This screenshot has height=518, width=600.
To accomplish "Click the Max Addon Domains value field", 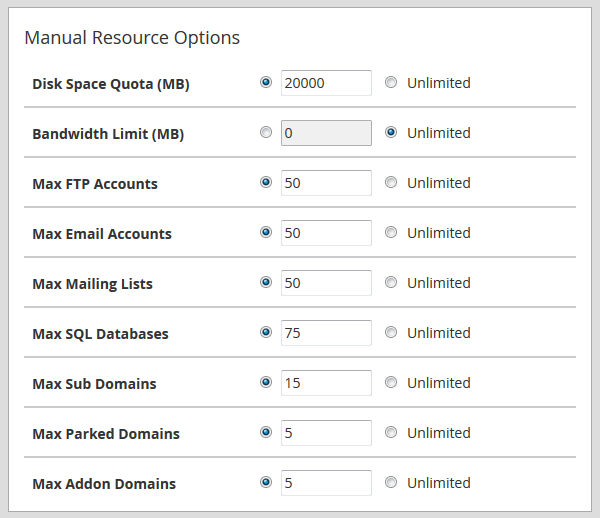I will pos(326,483).
